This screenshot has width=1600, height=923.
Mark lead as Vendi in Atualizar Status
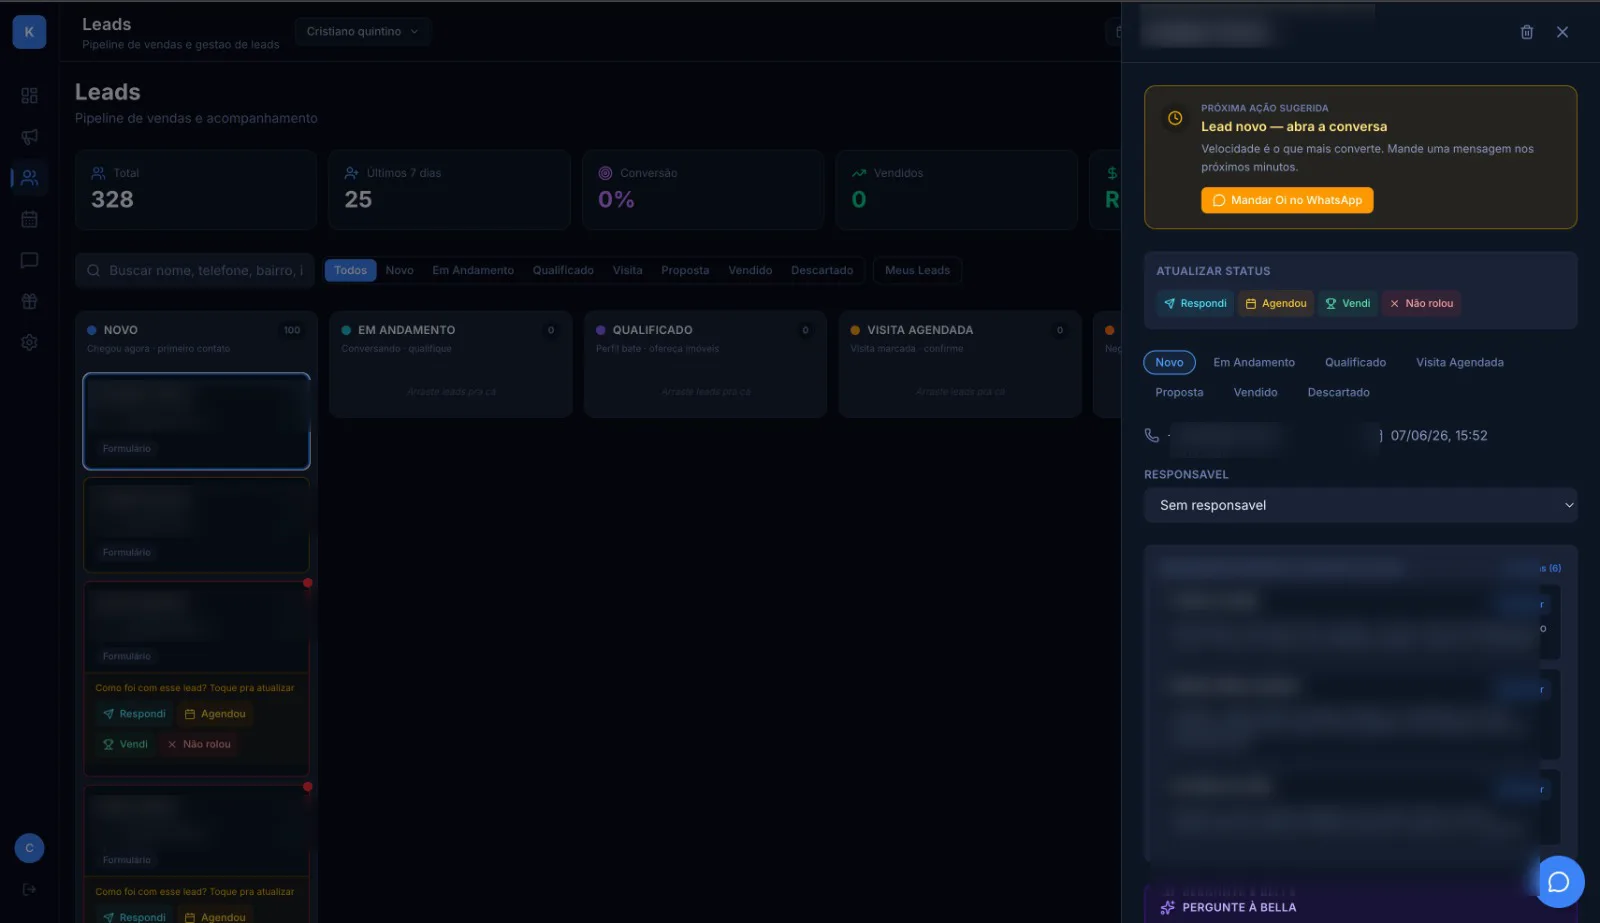pos(1348,303)
